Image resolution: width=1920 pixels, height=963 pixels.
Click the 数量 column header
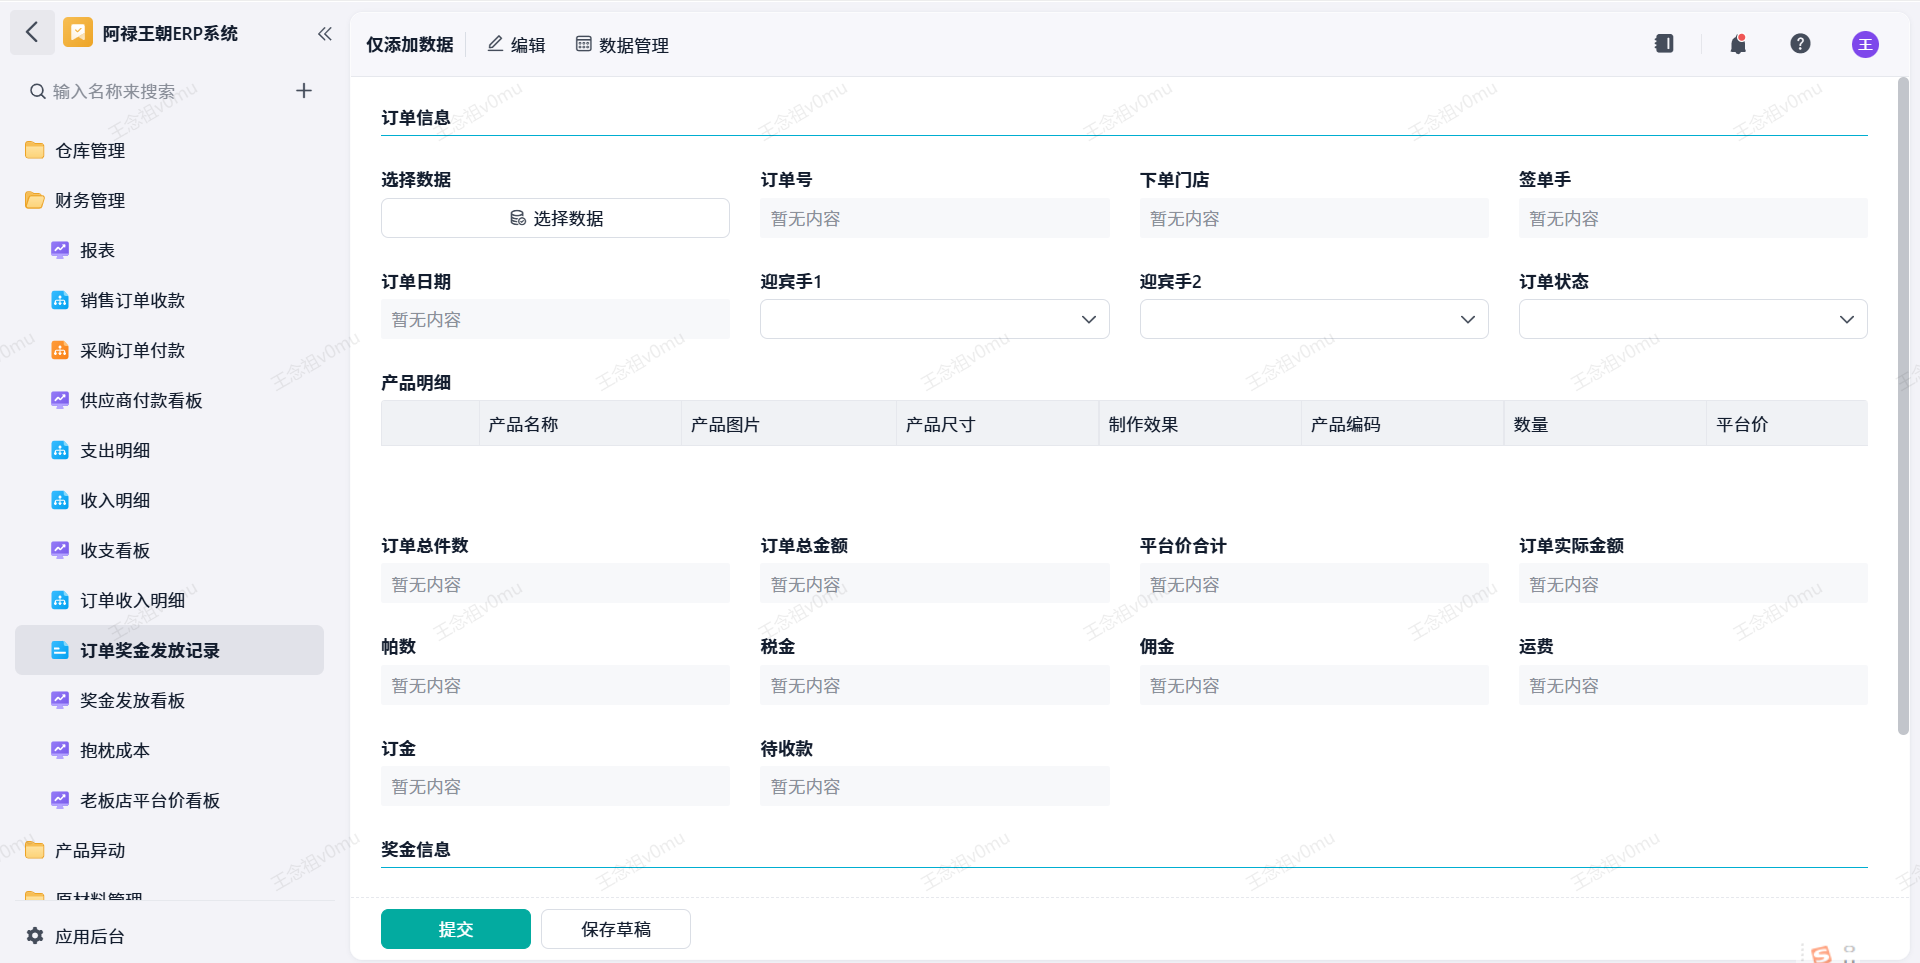click(1605, 424)
